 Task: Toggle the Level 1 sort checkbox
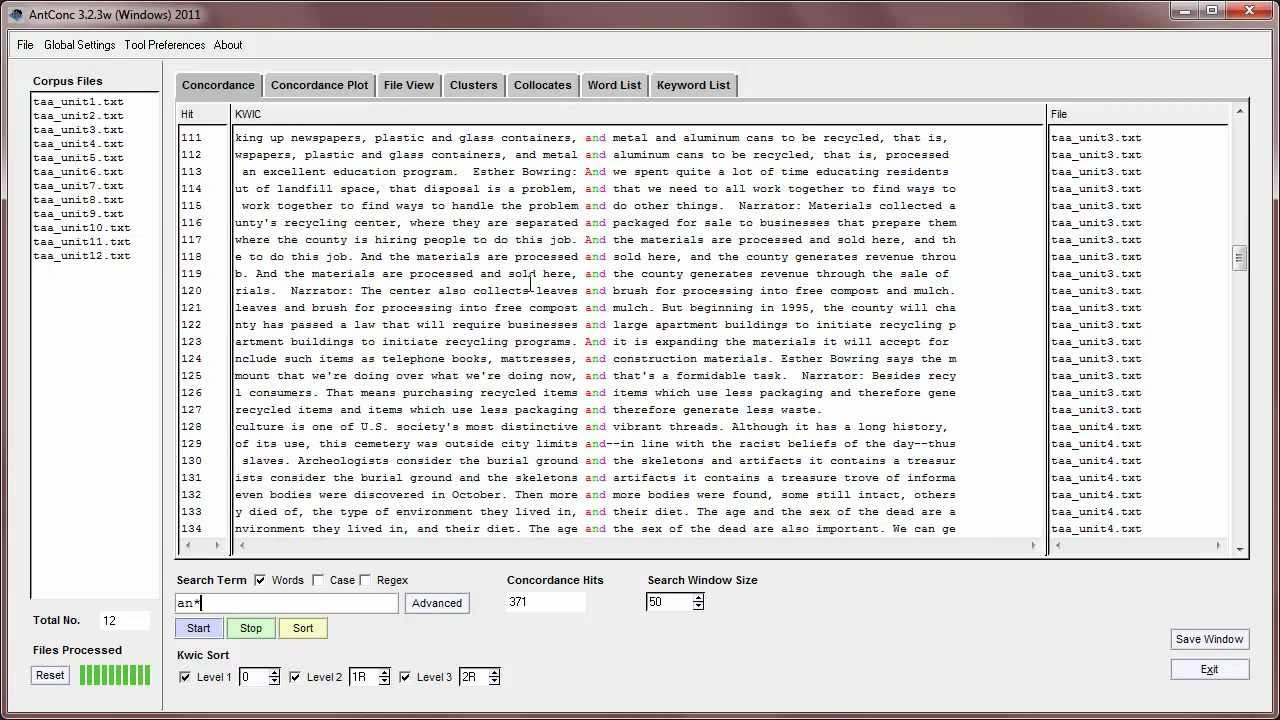coord(185,677)
